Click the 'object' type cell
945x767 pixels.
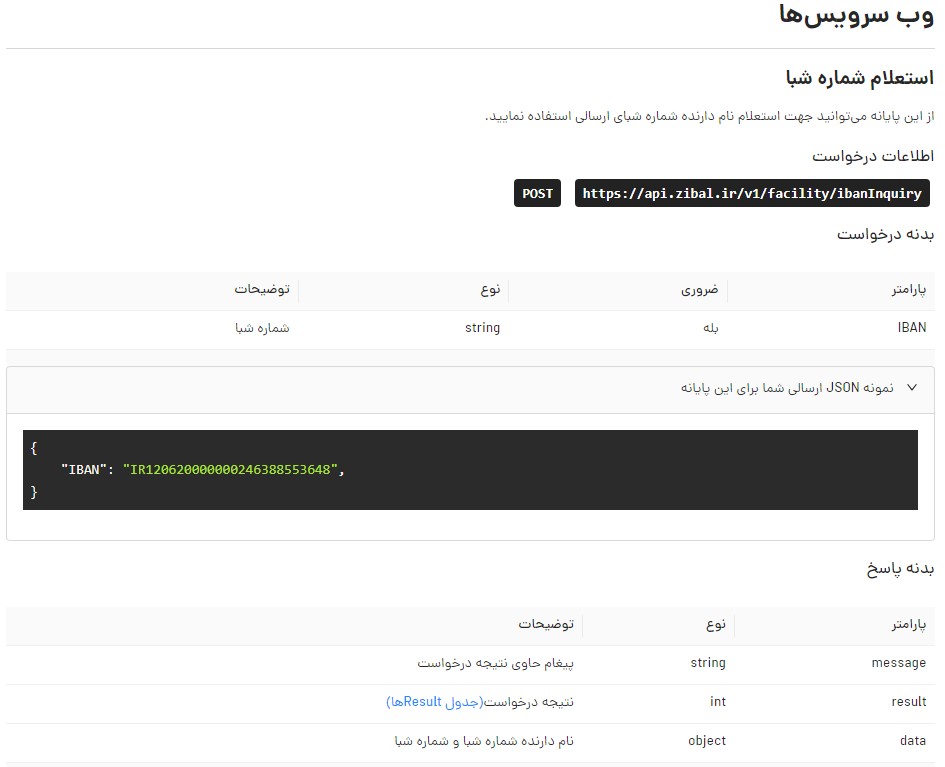coord(707,741)
